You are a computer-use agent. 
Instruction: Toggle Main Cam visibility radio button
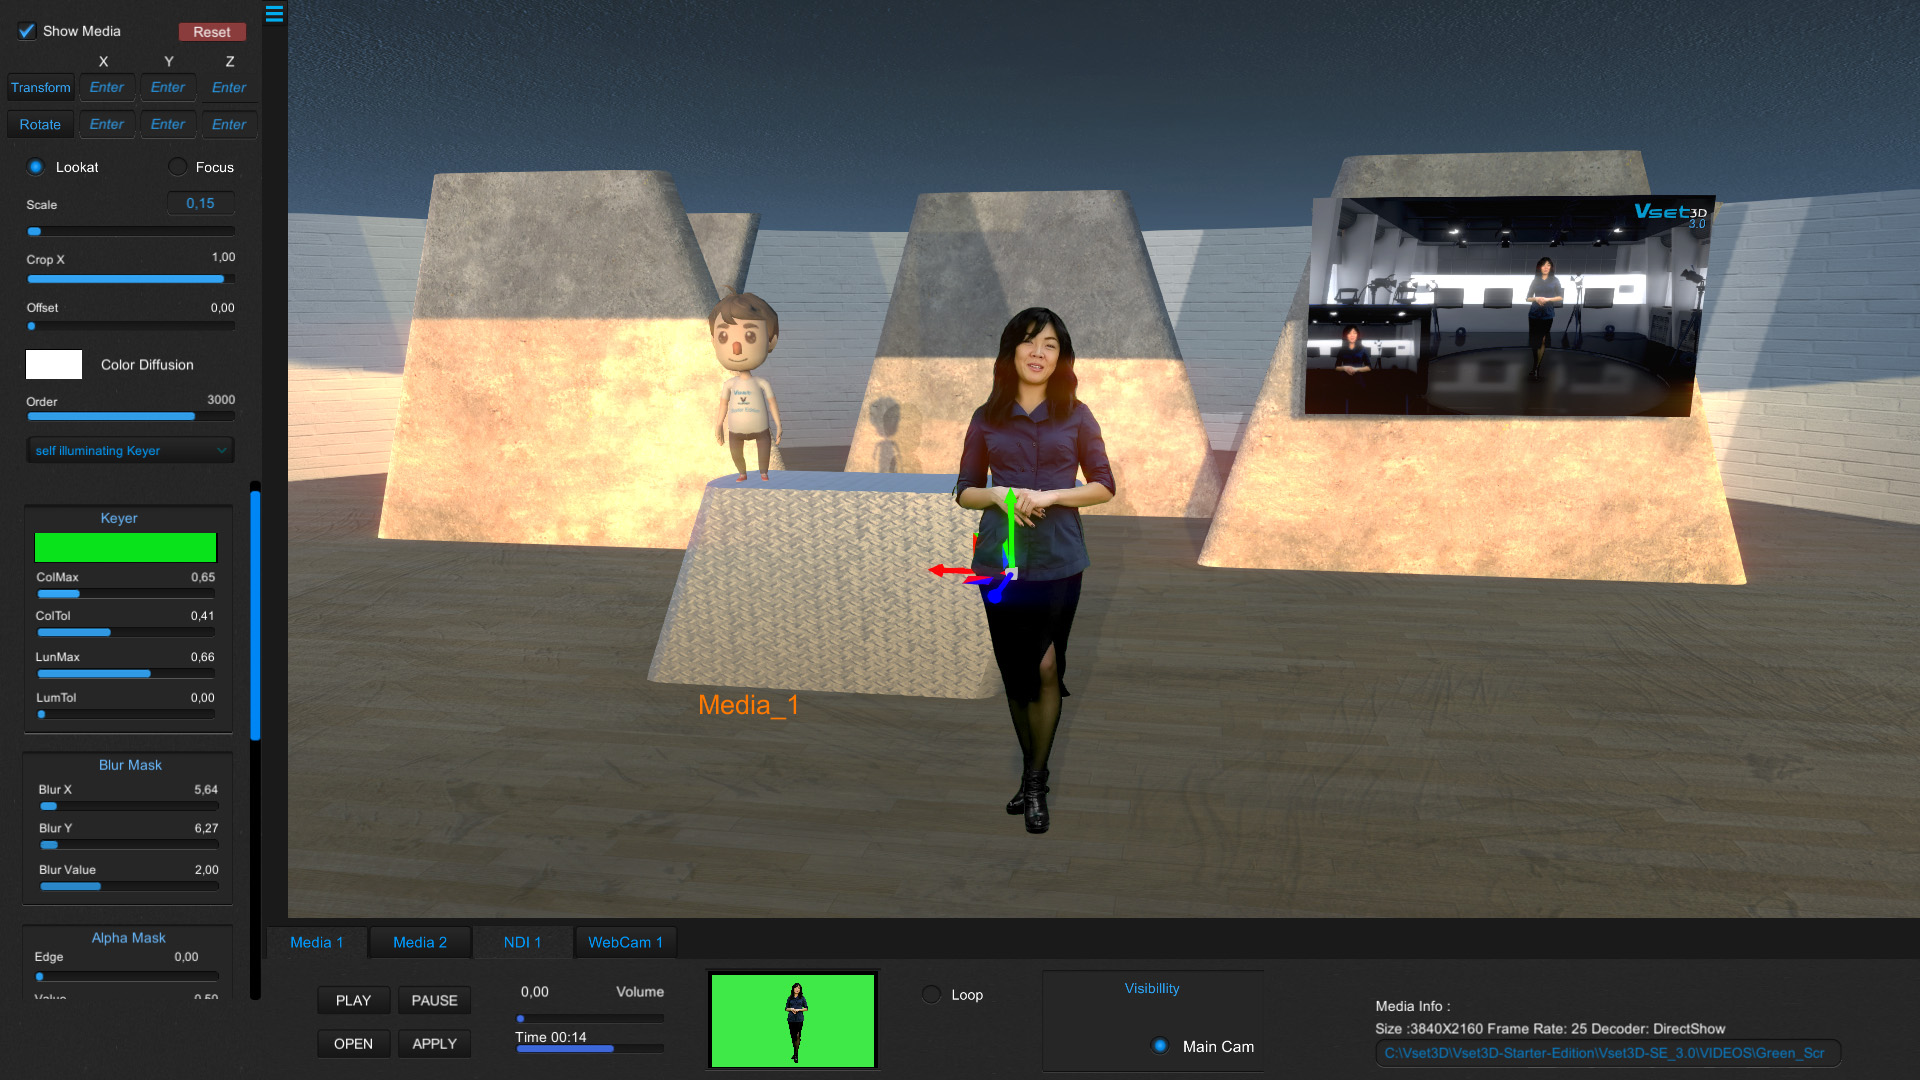[x=1160, y=1046]
